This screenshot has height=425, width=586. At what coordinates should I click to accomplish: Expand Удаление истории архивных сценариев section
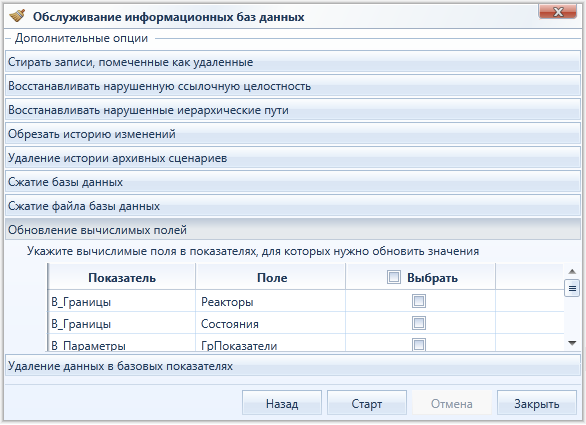[x=293, y=158]
